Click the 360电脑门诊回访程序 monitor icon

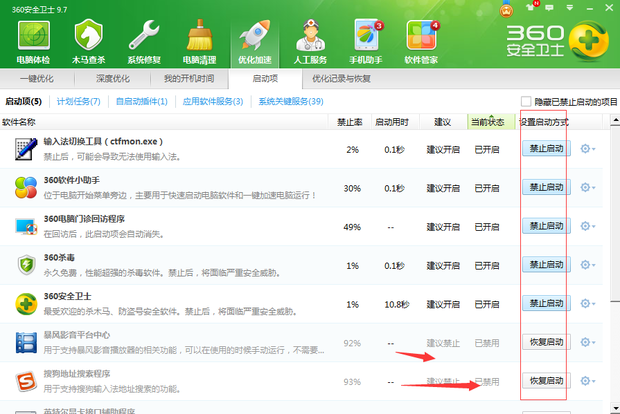coord(26,226)
